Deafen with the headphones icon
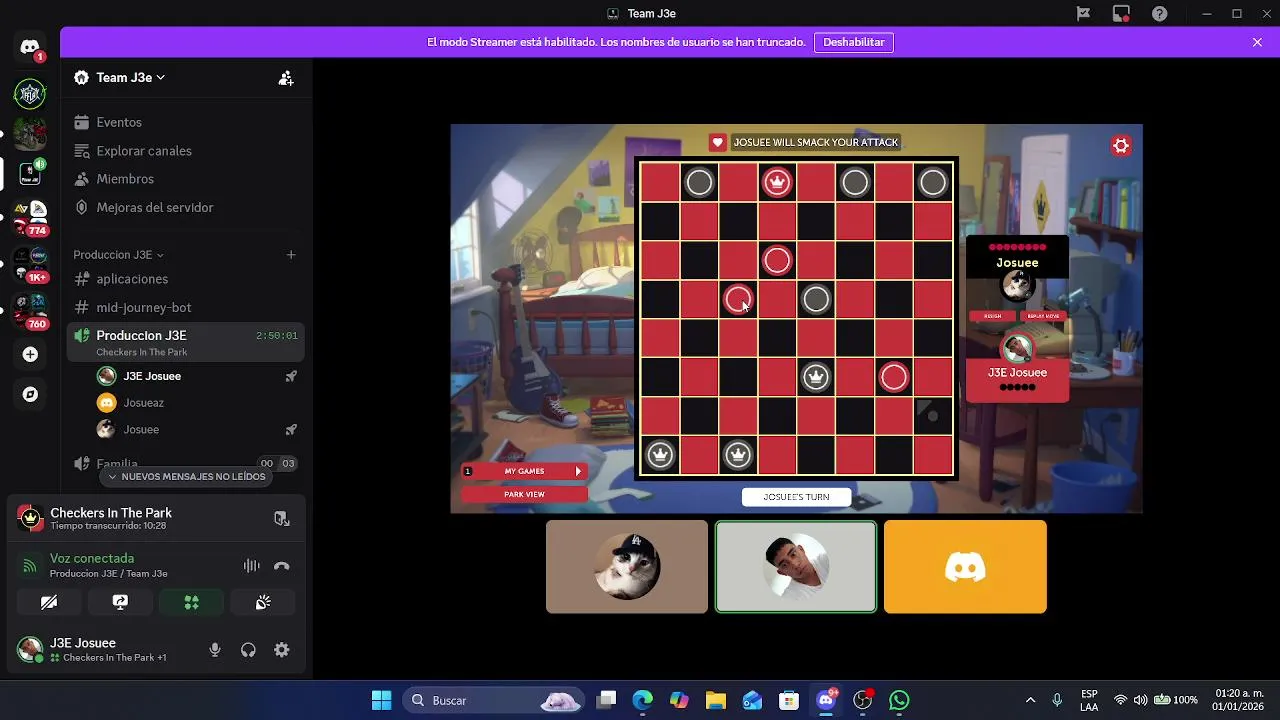The width and height of the screenshot is (1280, 720). 248,650
